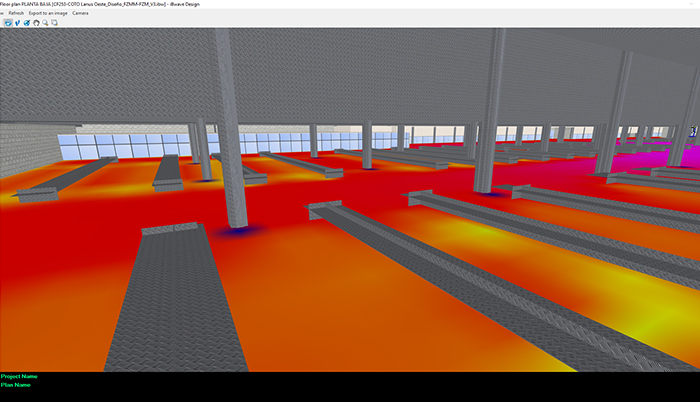700x402 pixels.
Task: Choose the pan hand tool
Action: (x=35, y=21)
